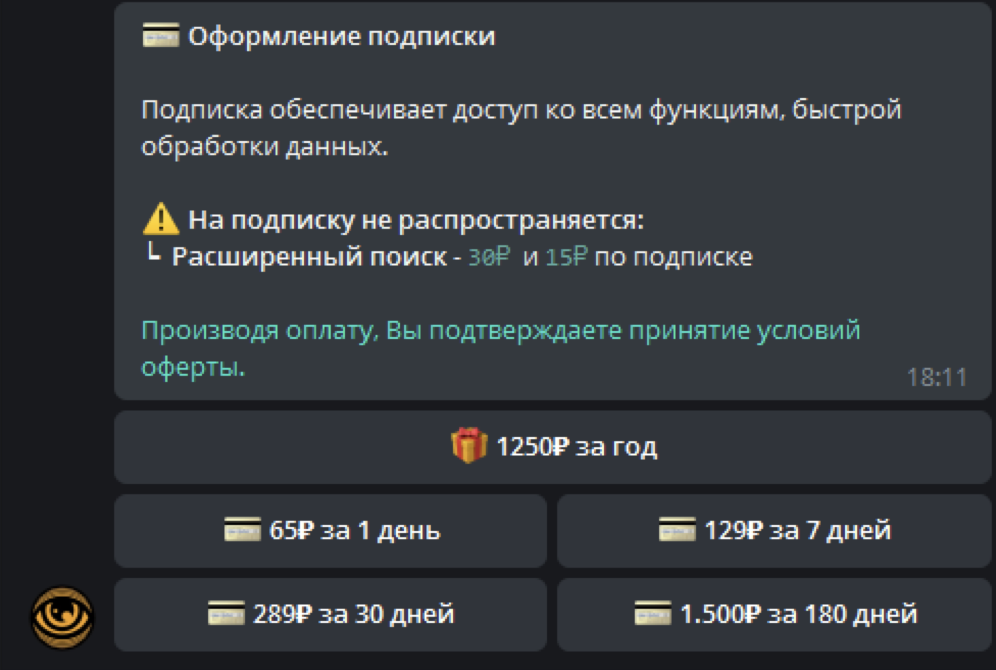Click the card icon on 180 days button
Screen dimensions: 996x670
[x=653, y=613]
